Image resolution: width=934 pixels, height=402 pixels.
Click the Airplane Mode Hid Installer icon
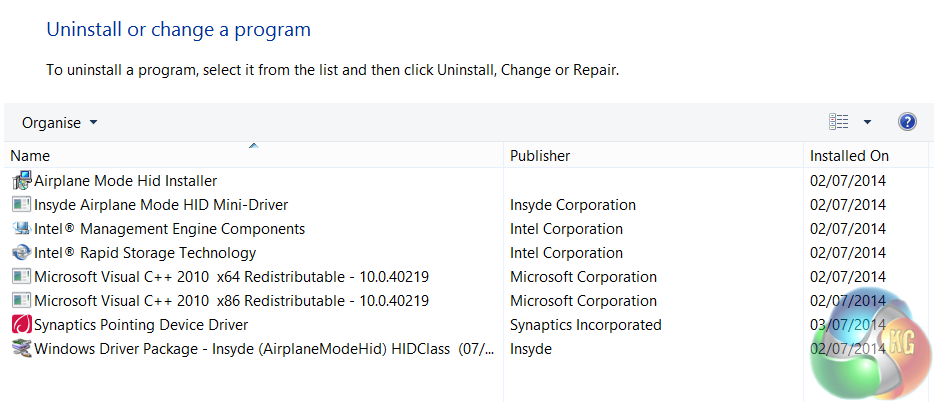(x=21, y=181)
